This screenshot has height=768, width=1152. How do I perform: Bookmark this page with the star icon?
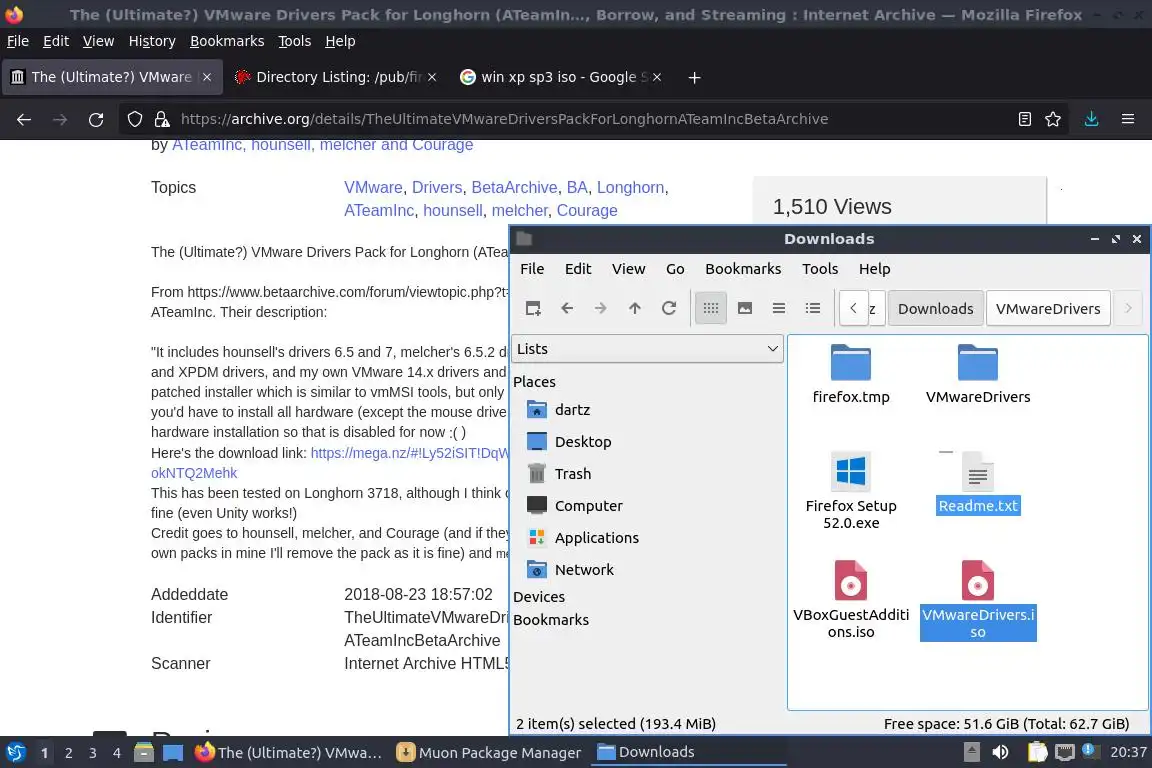[1053, 119]
